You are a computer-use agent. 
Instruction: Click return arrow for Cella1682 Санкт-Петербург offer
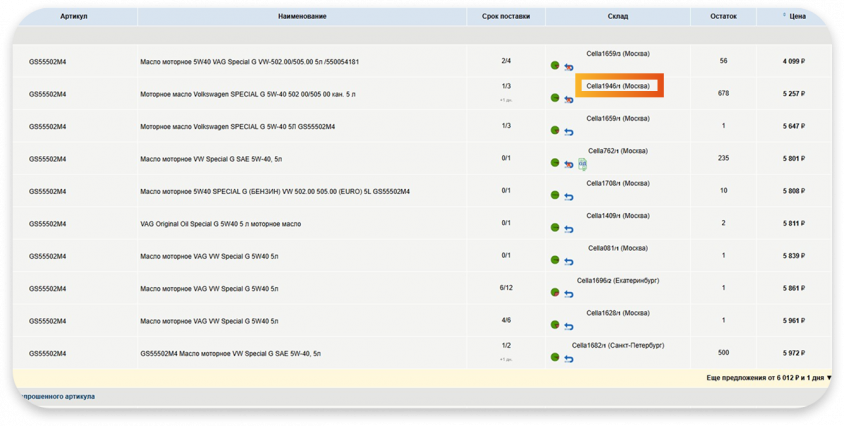coord(568,358)
